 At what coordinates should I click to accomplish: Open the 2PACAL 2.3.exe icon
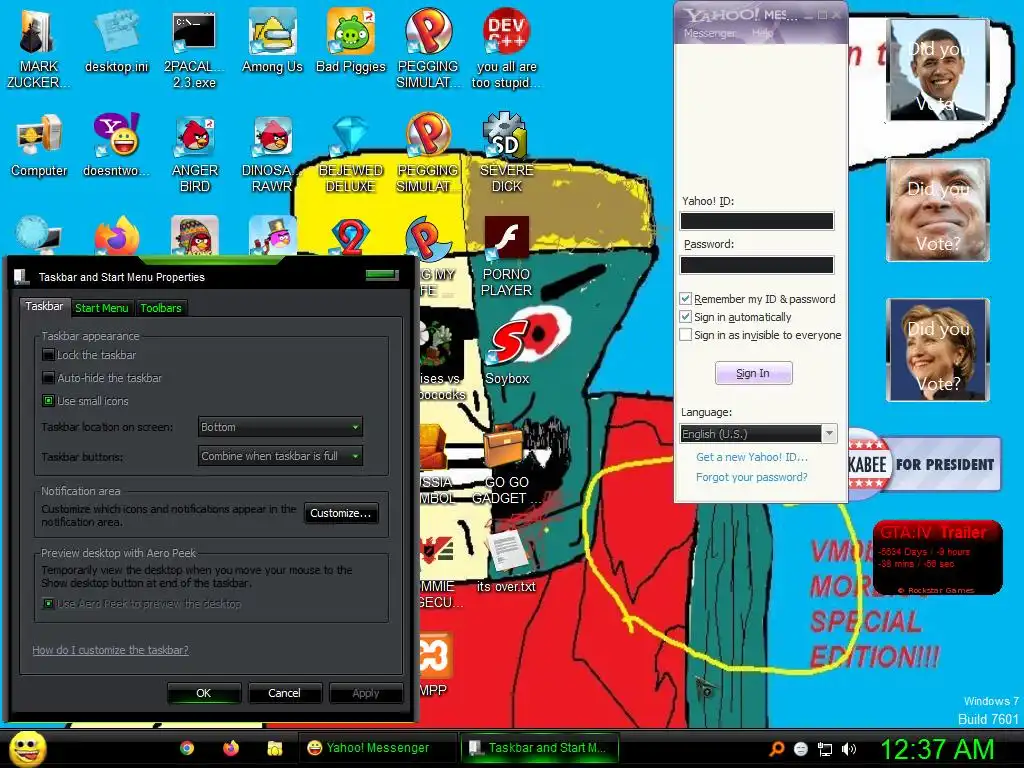[x=194, y=47]
